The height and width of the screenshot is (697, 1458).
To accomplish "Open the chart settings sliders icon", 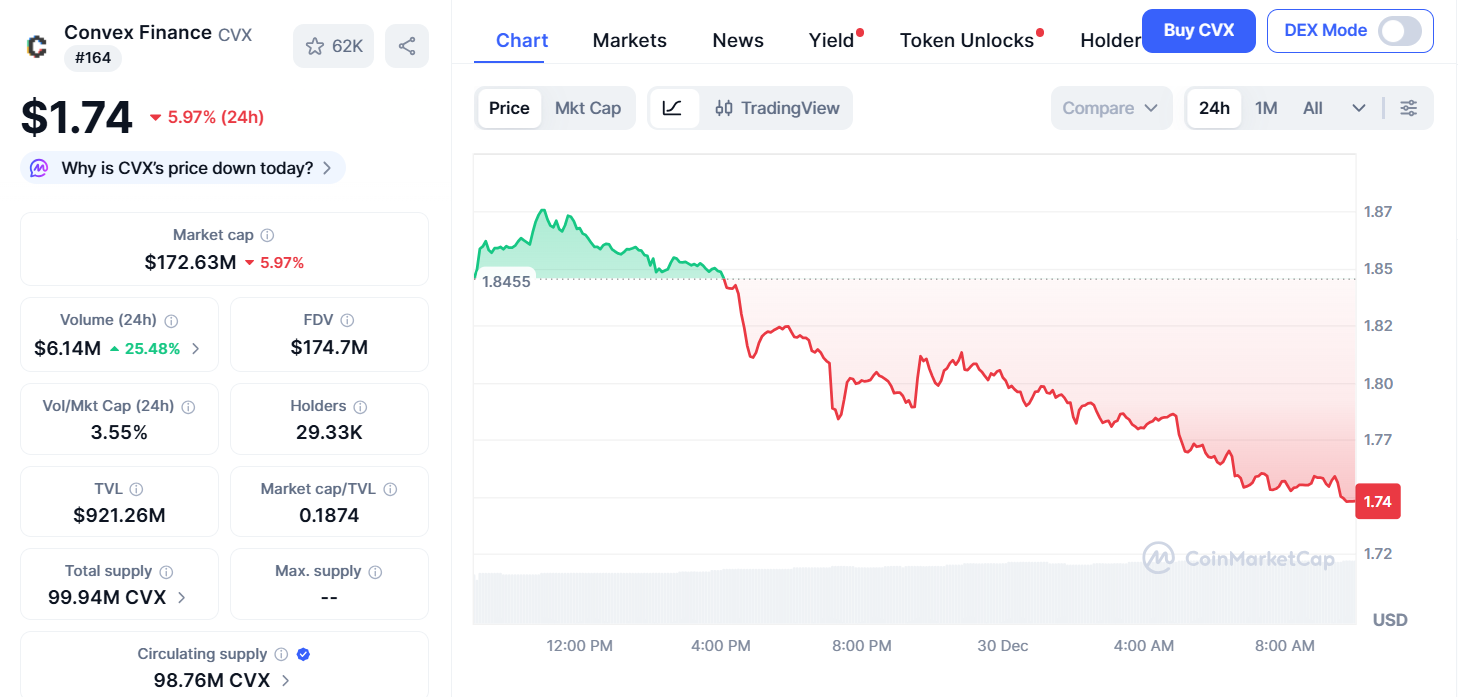I will point(1409,108).
